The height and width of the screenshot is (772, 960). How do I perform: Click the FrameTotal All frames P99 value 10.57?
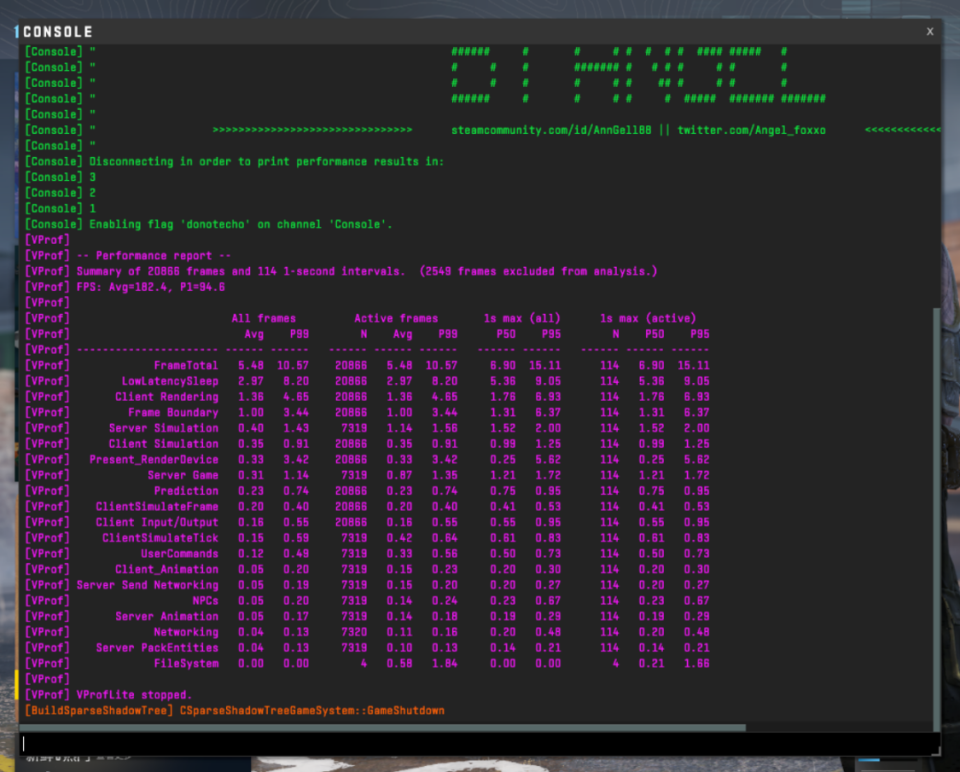(293, 365)
